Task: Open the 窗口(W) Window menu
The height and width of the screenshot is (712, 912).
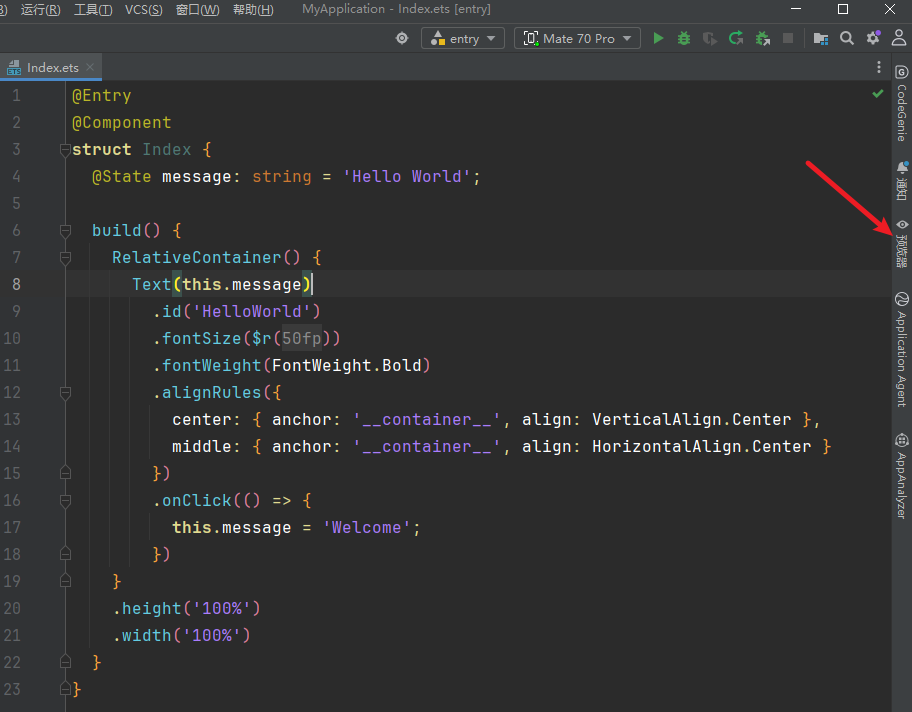Action: pyautogui.click(x=198, y=10)
